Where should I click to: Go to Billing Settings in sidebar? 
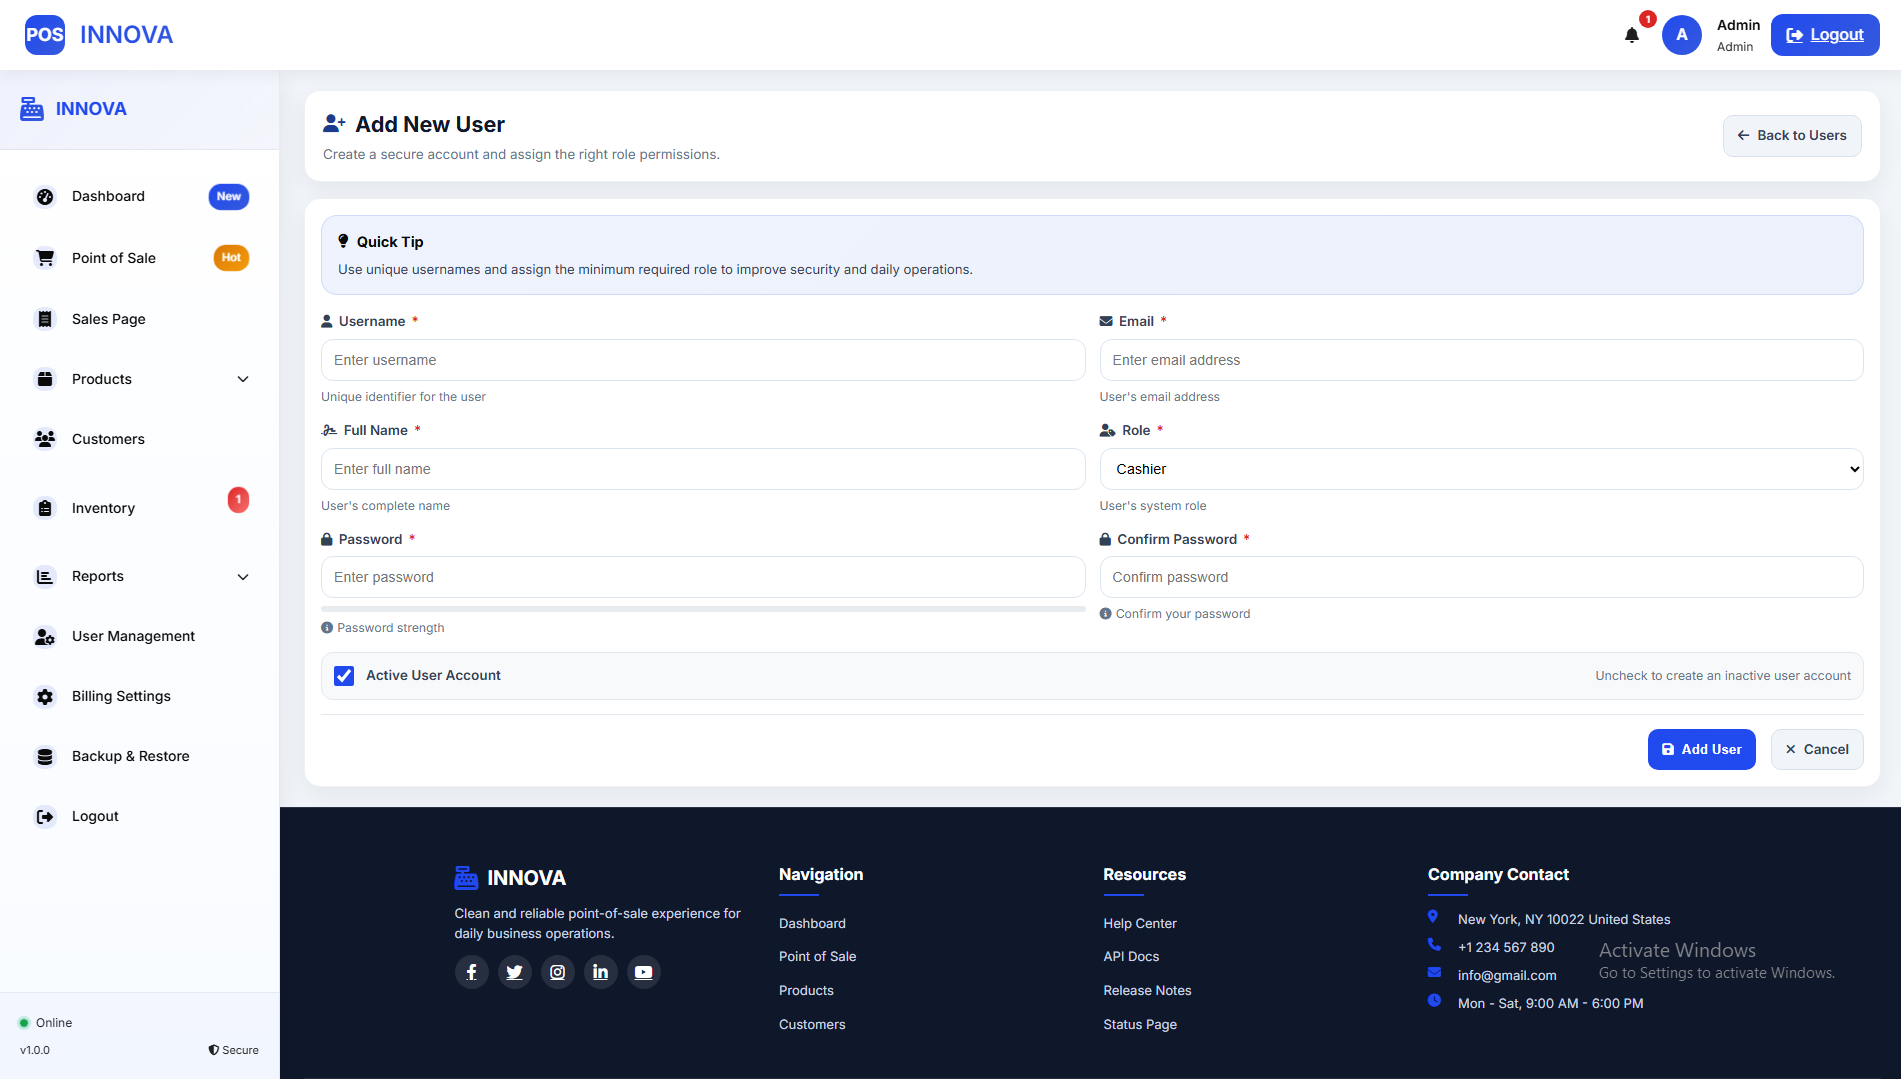click(121, 696)
